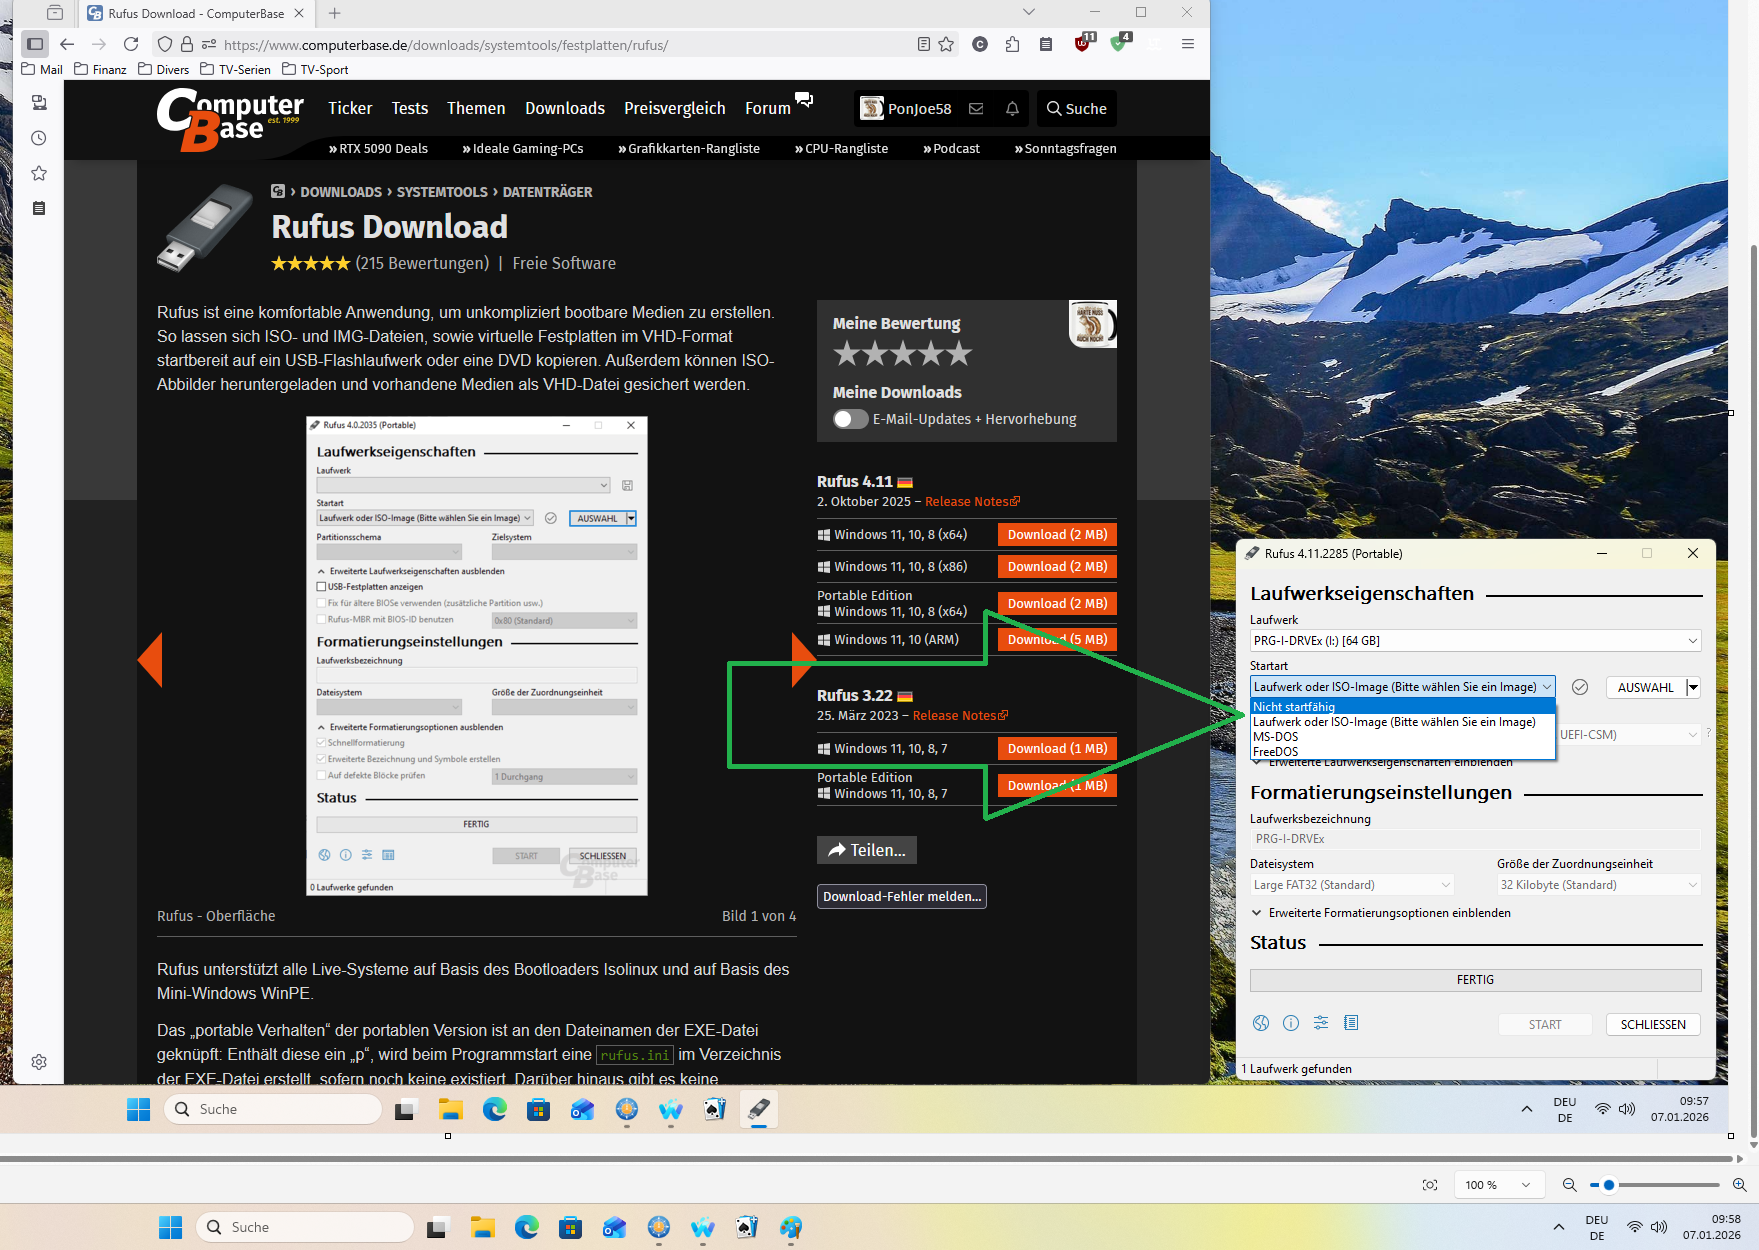
Task: Click Rufus checksum checkmark icon
Action: (1580, 687)
